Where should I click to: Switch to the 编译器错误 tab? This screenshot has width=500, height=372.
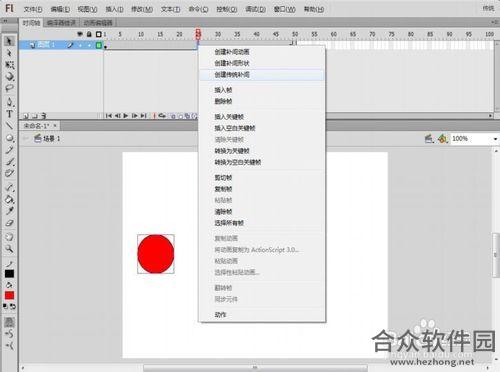point(61,23)
